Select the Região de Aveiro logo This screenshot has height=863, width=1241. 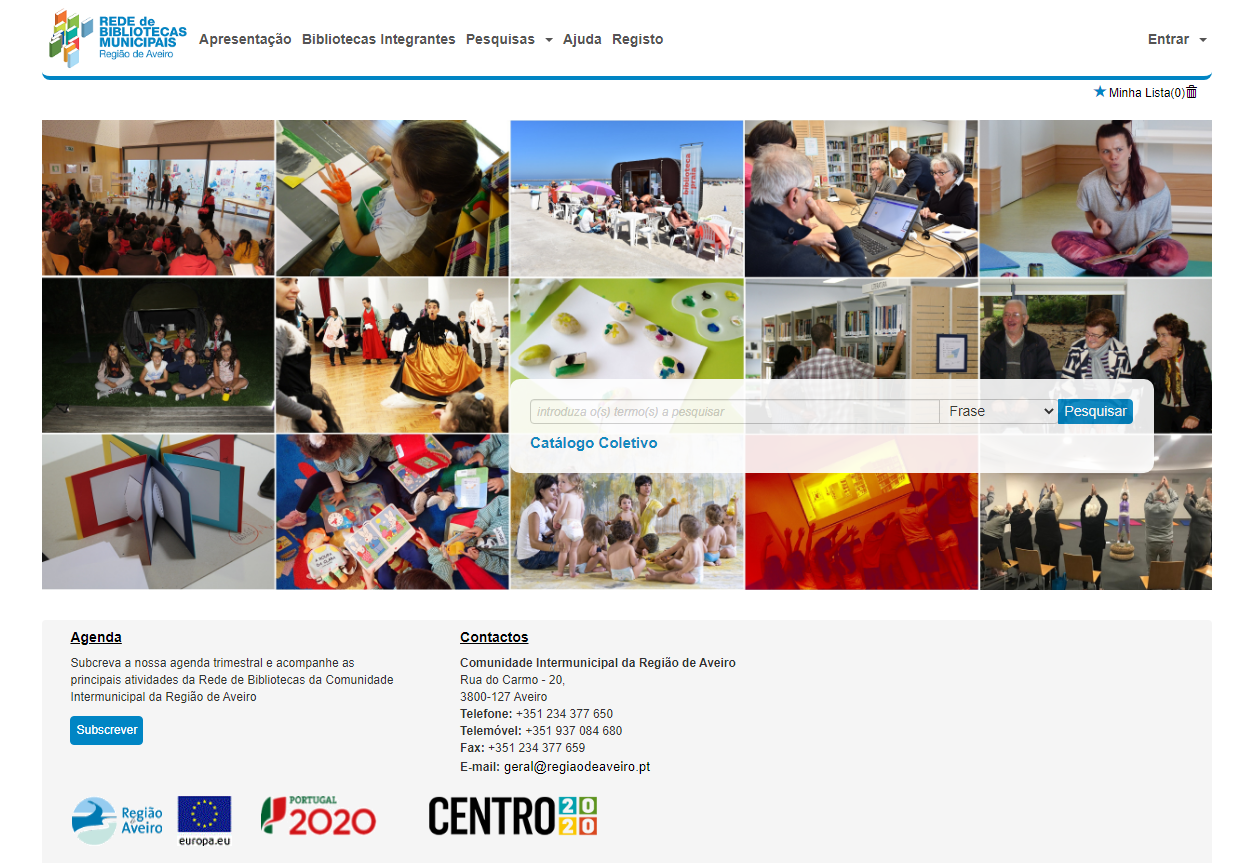tap(117, 818)
